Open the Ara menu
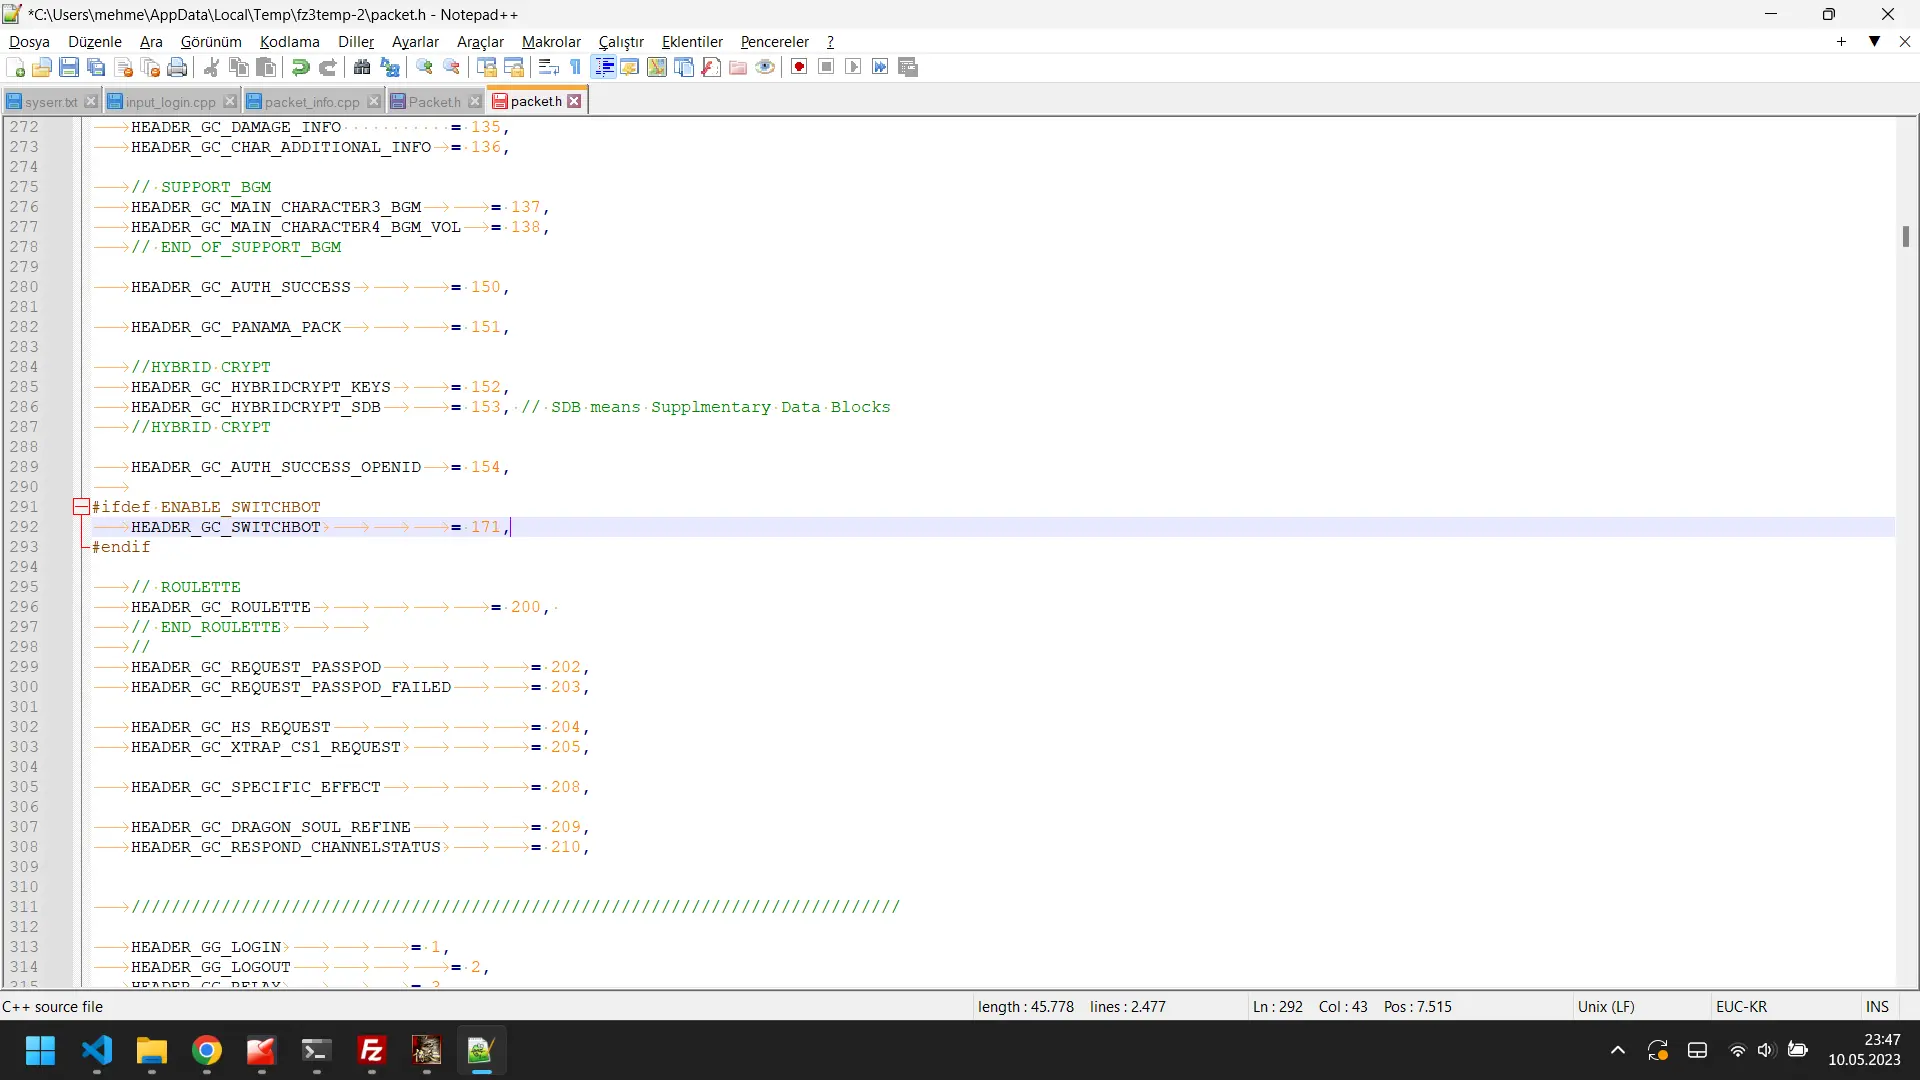The image size is (1920, 1080). pyautogui.click(x=151, y=42)
